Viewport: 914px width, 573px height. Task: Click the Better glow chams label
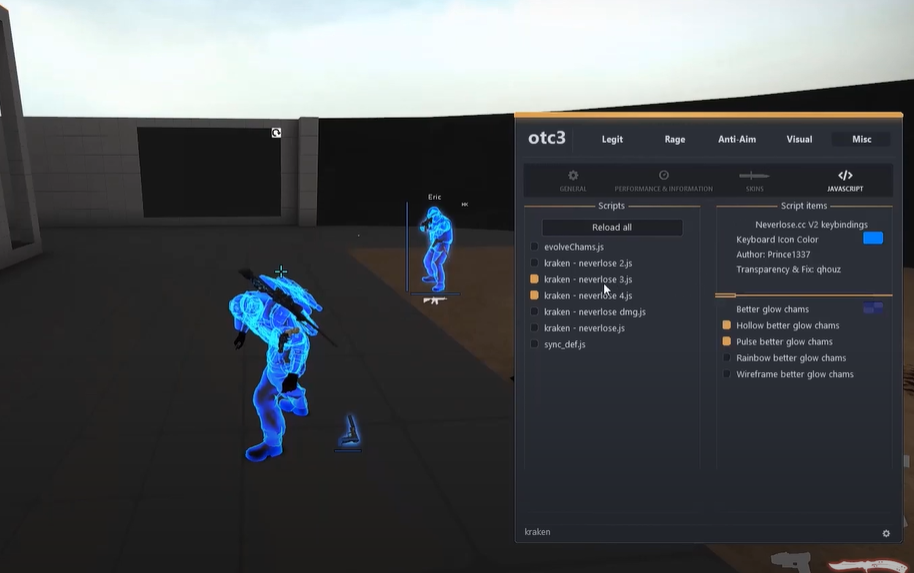(772, 309)
